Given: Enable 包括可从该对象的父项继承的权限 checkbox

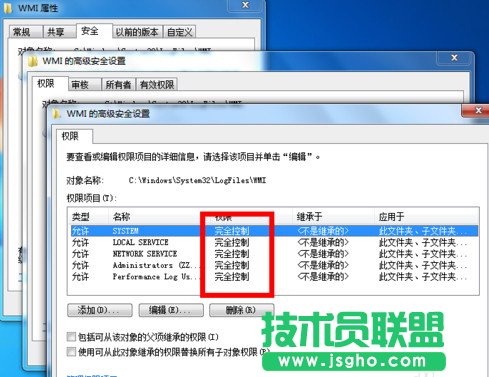Looking at the screenshot, I should (x=71, y=337).
